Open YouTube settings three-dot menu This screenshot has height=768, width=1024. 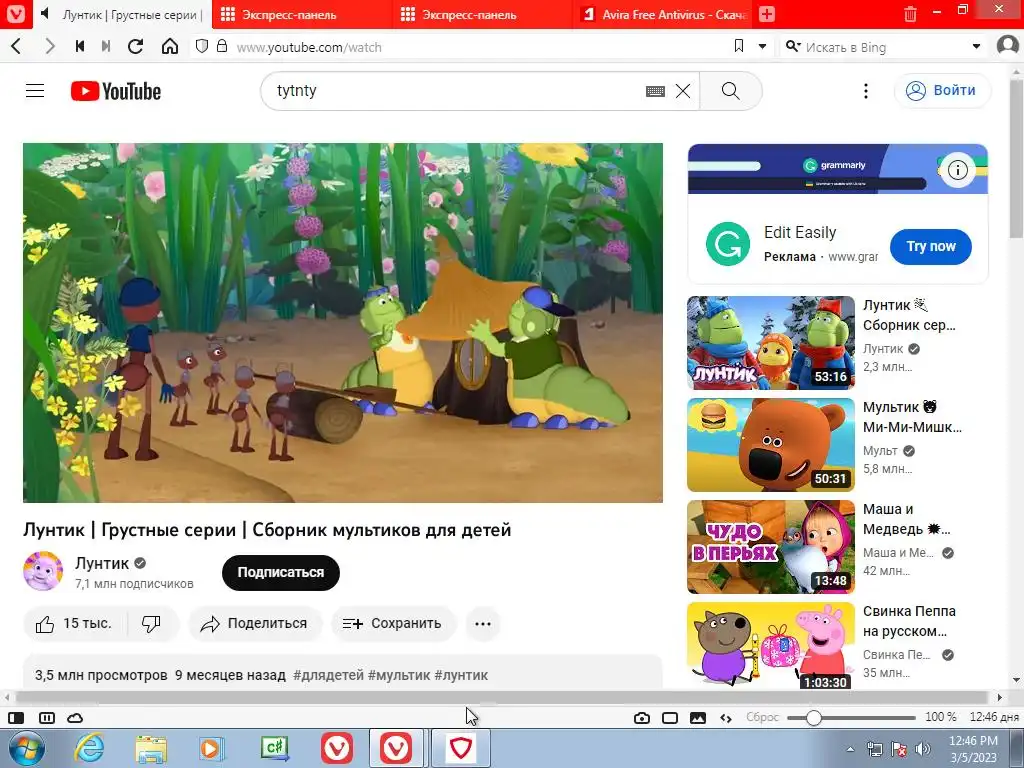[x=866, y=91]
